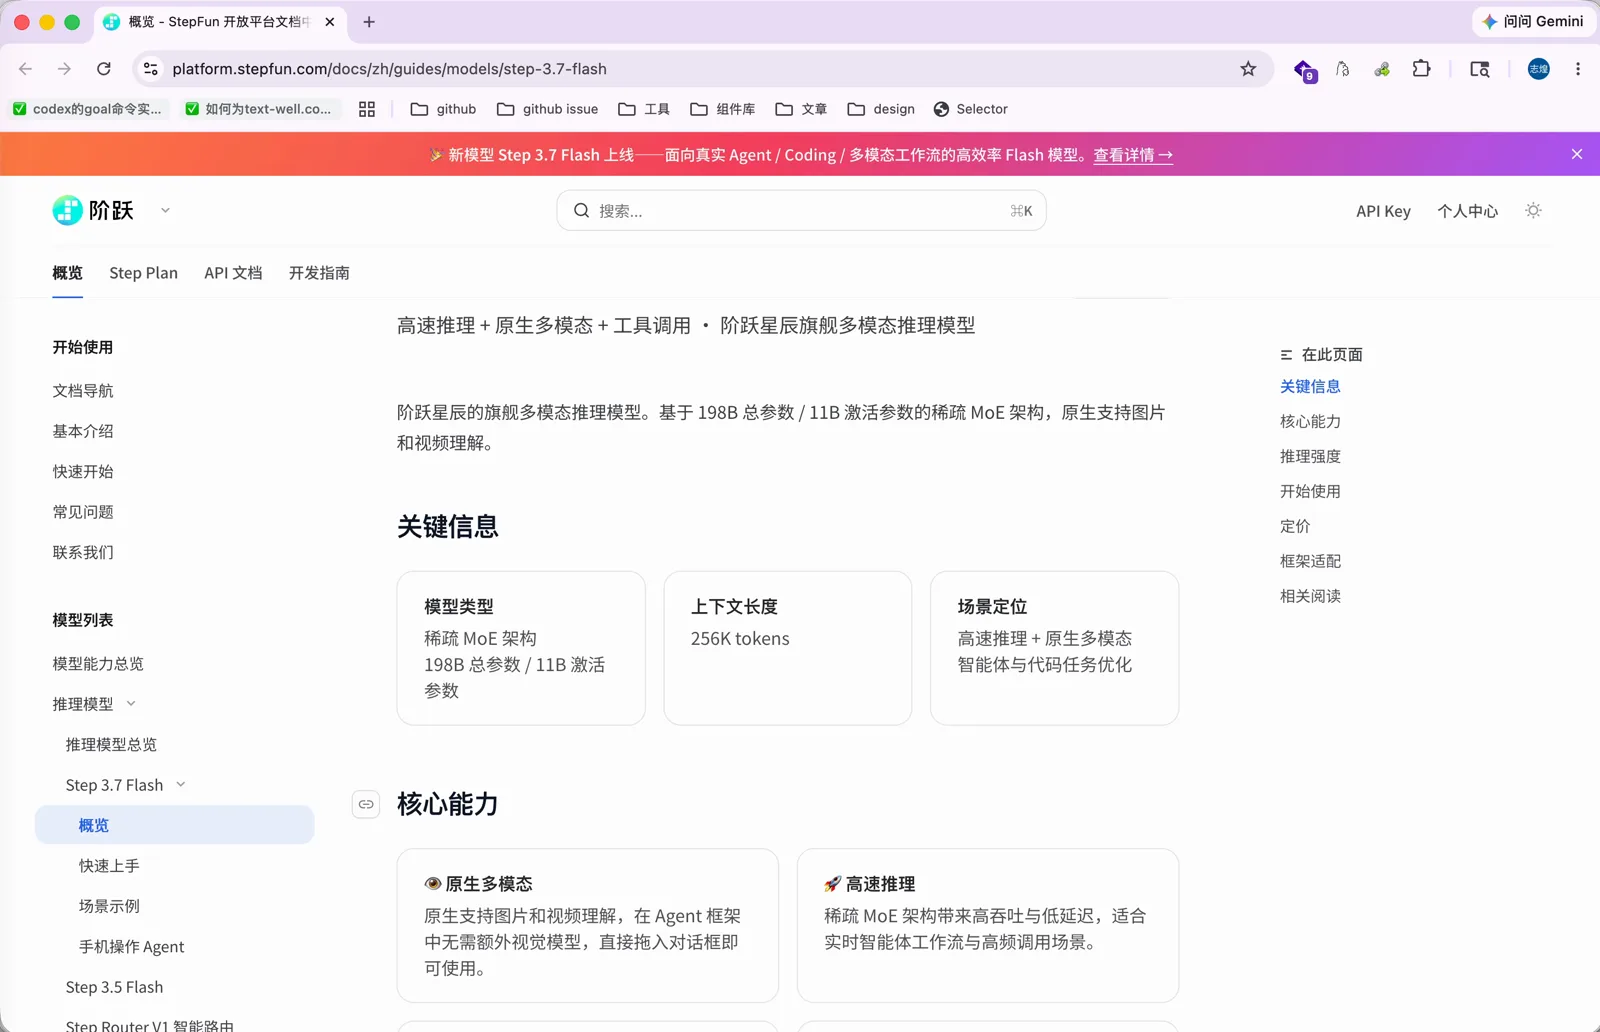Screen dimensions: 1600x1032
Task: Open the design bookmark folder
Action: (881, 109)
